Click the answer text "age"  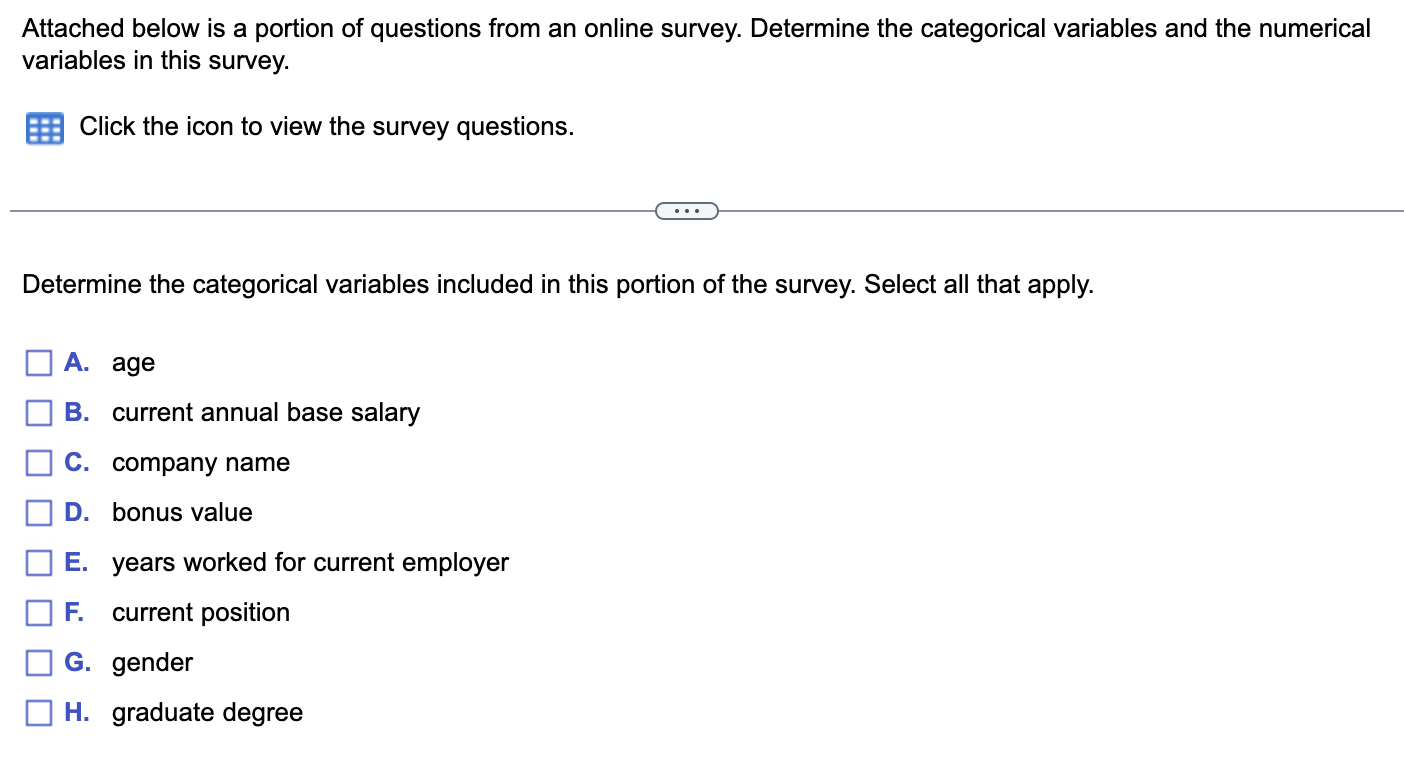tap(133, 362)
